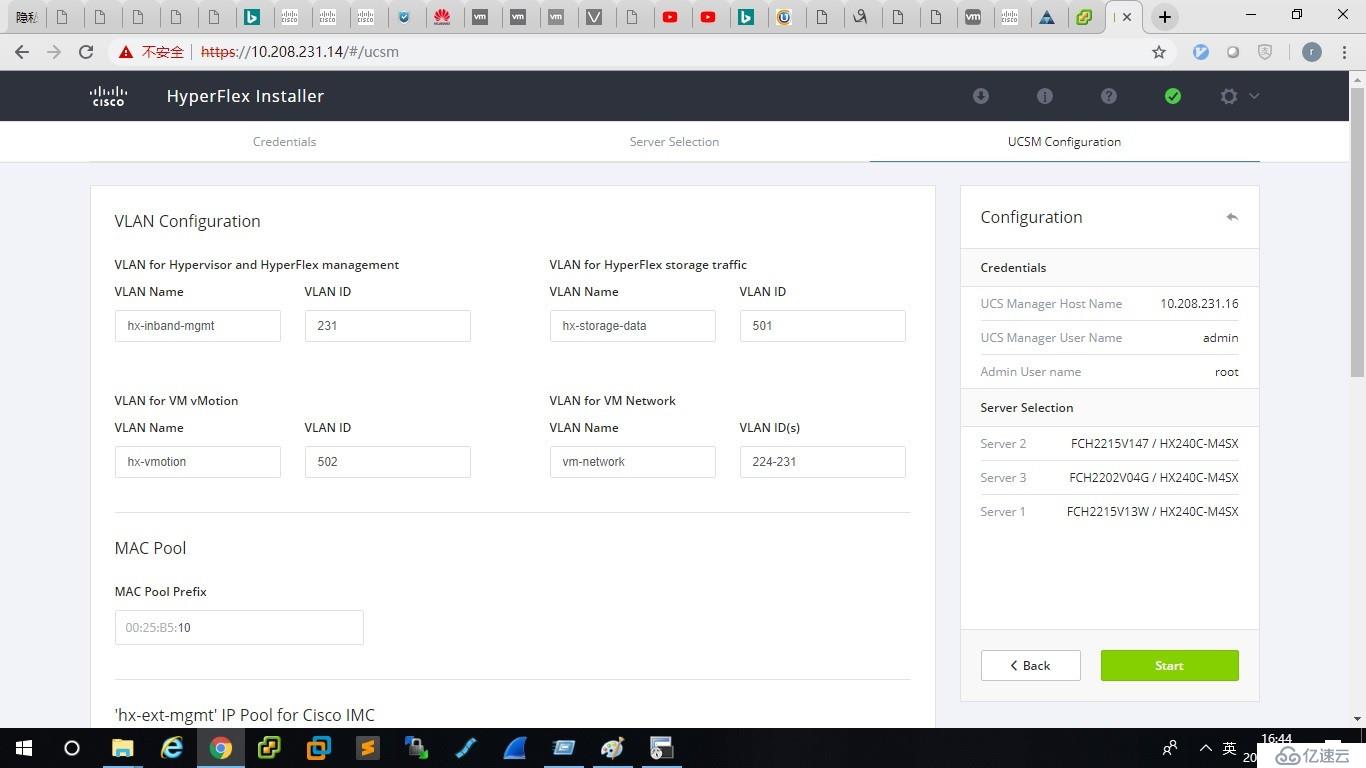Open the browser profile avatar icon
The image size is (1366, 768).
(1312, 52)
